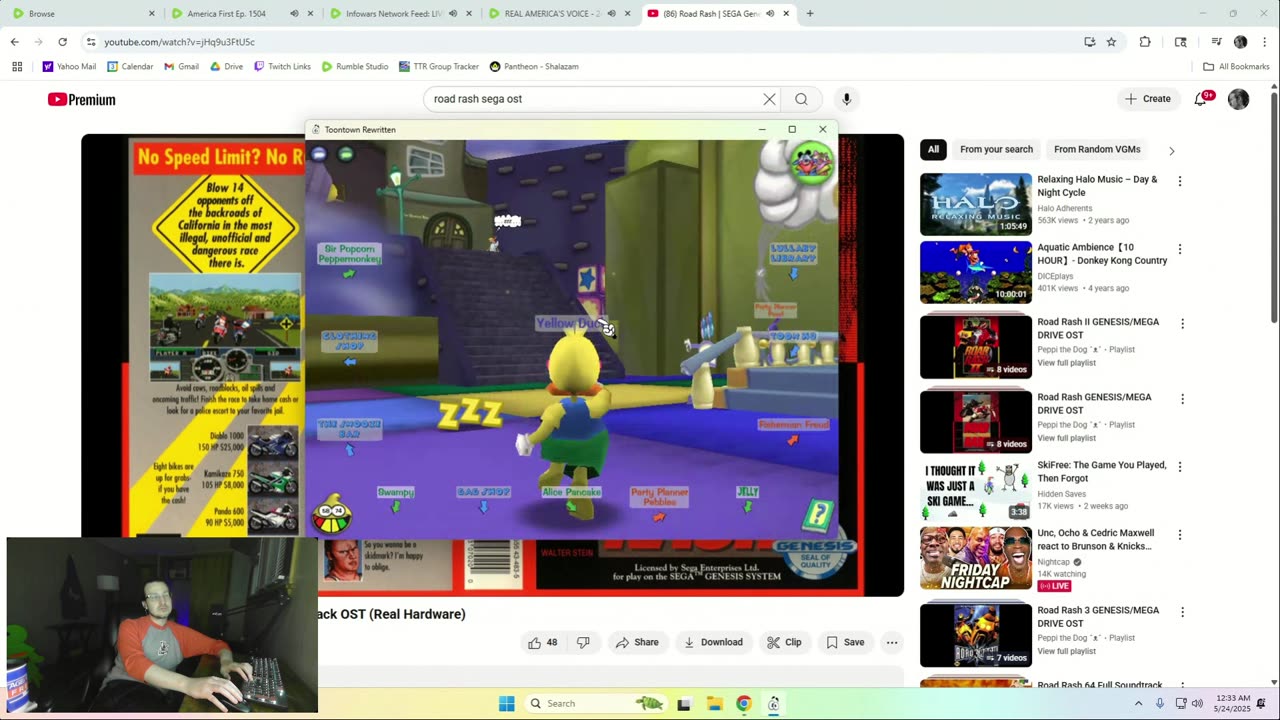Click the Download button
1280x720 pixels.
pyautogui.click(x=712, y=642)
